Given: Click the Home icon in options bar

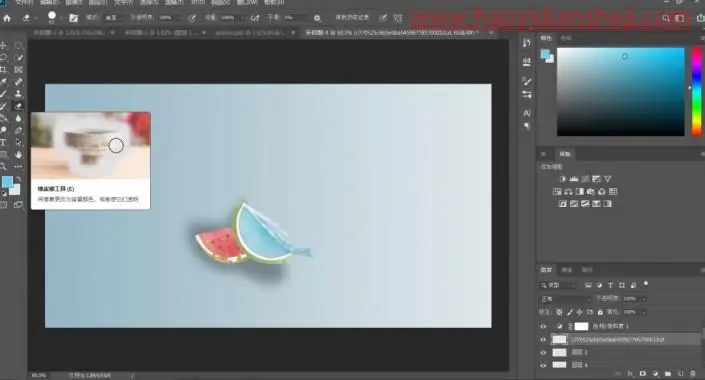Looking at the screenshot, I should [x=7, y=18].
